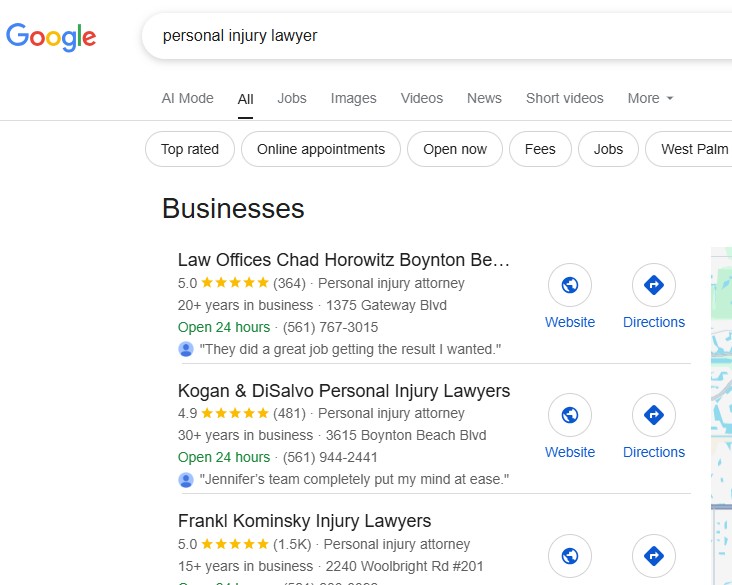The height and width of the screenshot is (585, 732).
Task: Toggle the Open now filter chip
Action: pos(455,149)
